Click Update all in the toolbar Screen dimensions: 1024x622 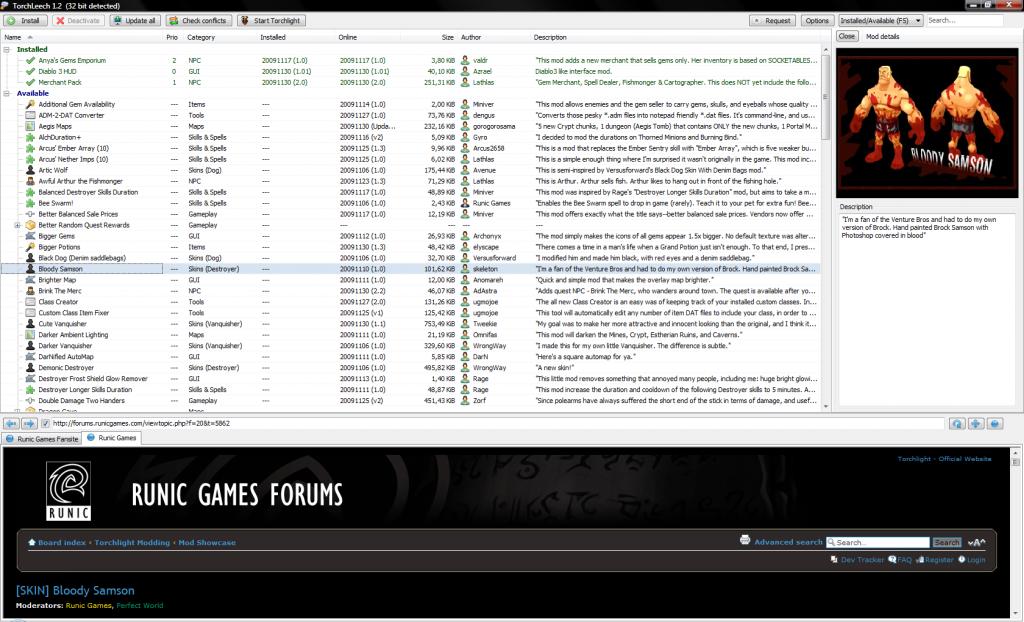coord(135,20)
